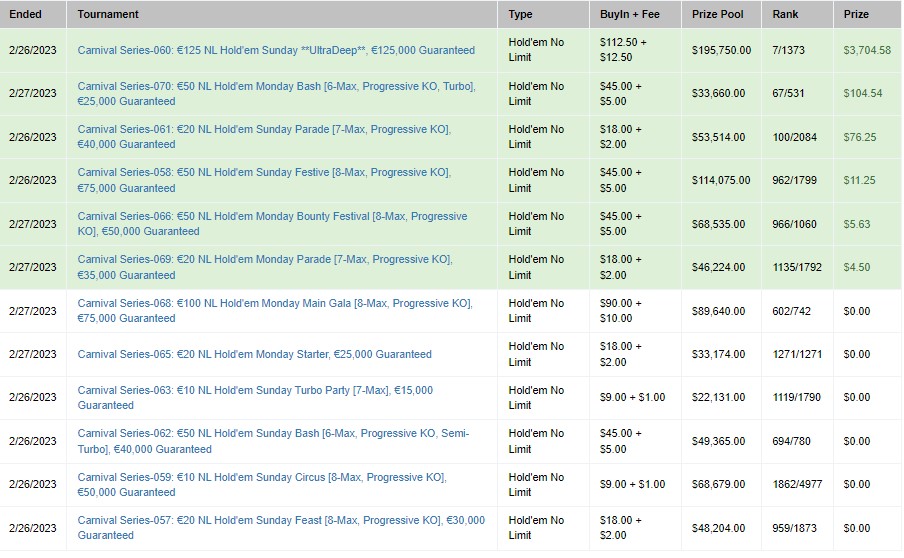The image size is (904, 558).
Task: Click rank 1862/4977 cell
Action: [x=797, y=484]
